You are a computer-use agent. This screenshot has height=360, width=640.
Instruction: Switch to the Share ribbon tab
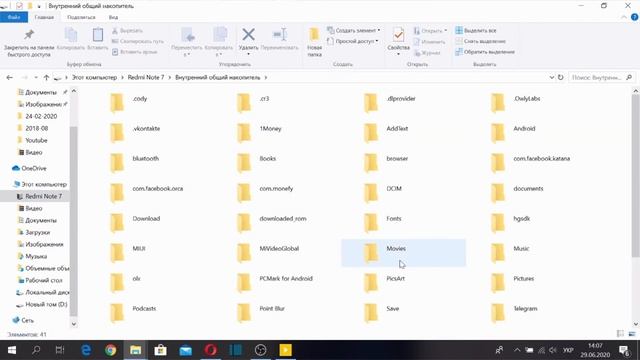click(x=81, y=17)
